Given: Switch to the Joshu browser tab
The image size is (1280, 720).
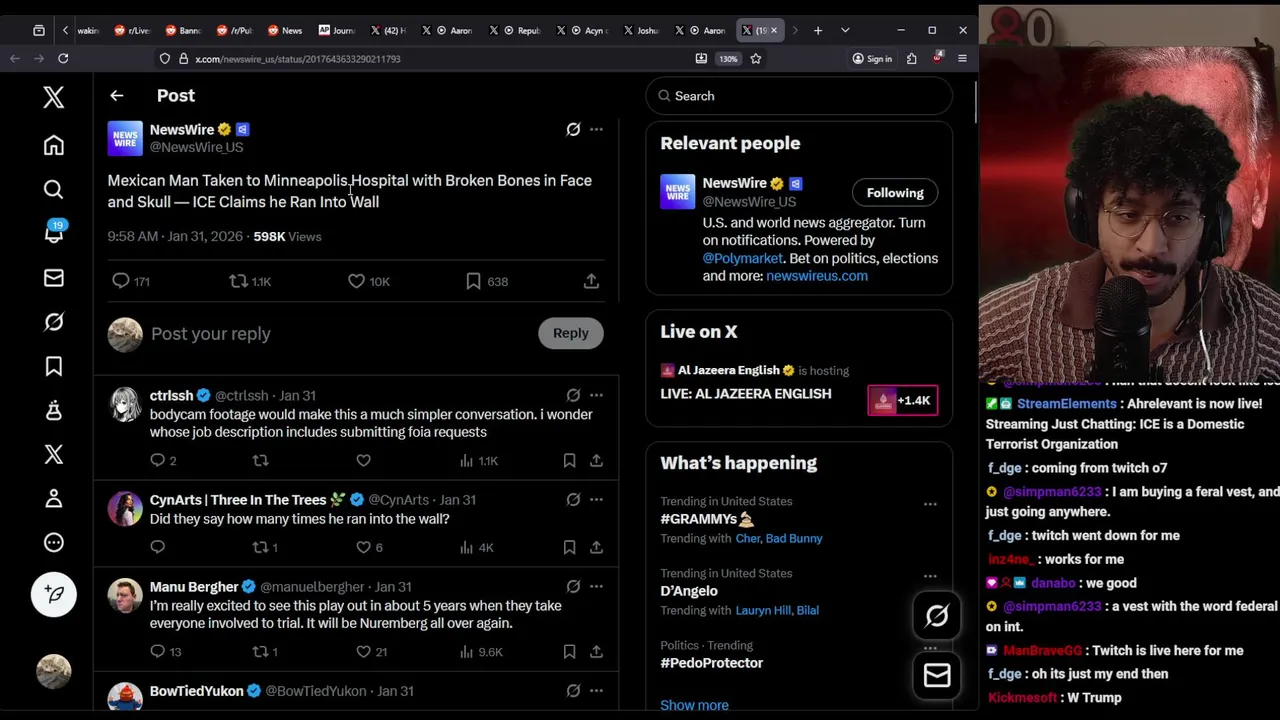Looking at the screenshot, I should (x=641, y=30).
